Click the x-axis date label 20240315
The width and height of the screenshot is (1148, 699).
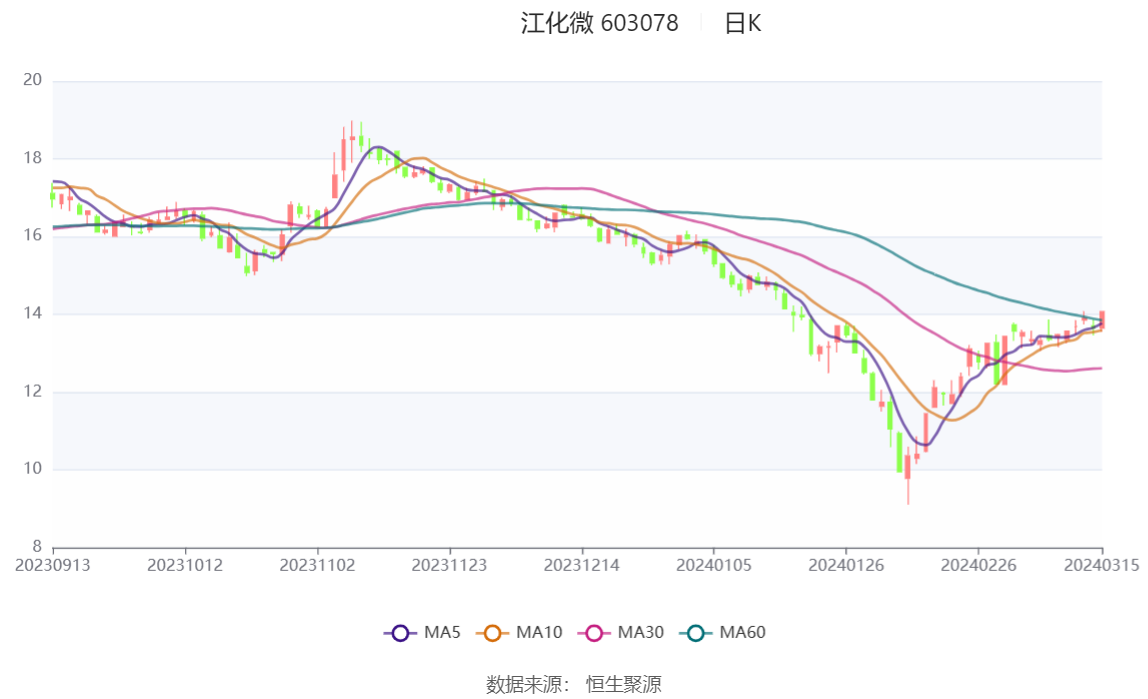1101,566
